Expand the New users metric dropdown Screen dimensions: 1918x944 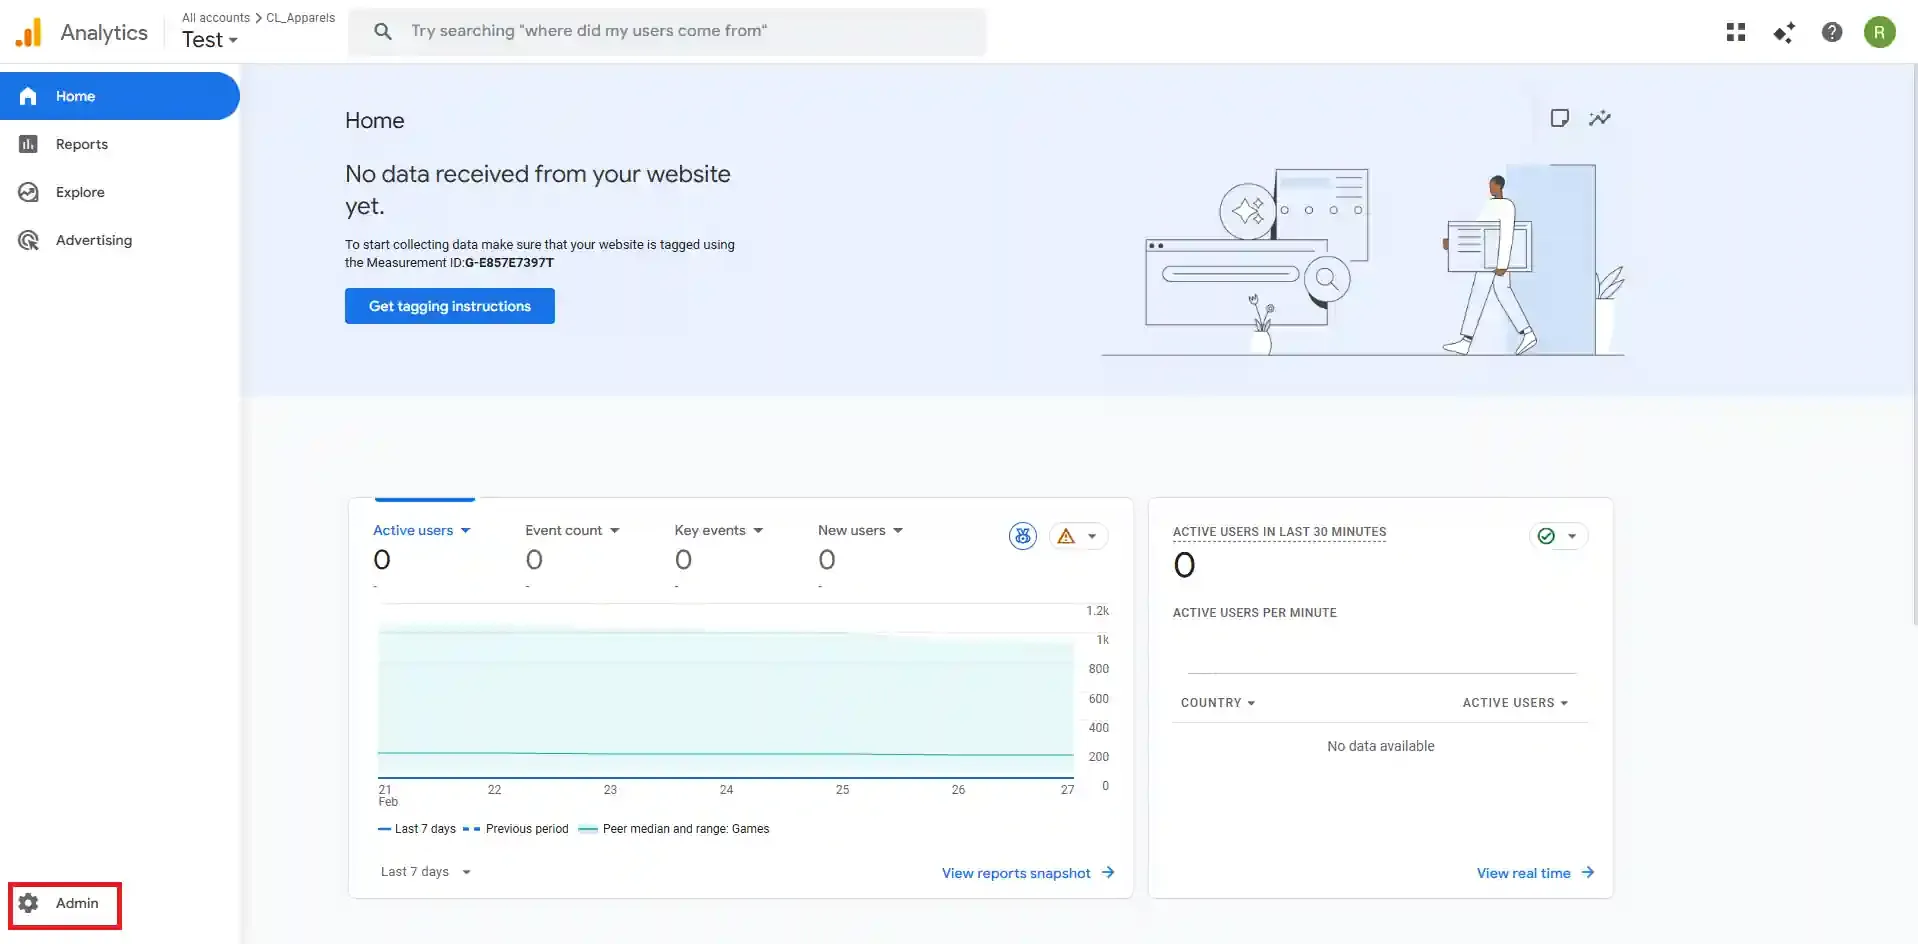(x=898, y=530)
